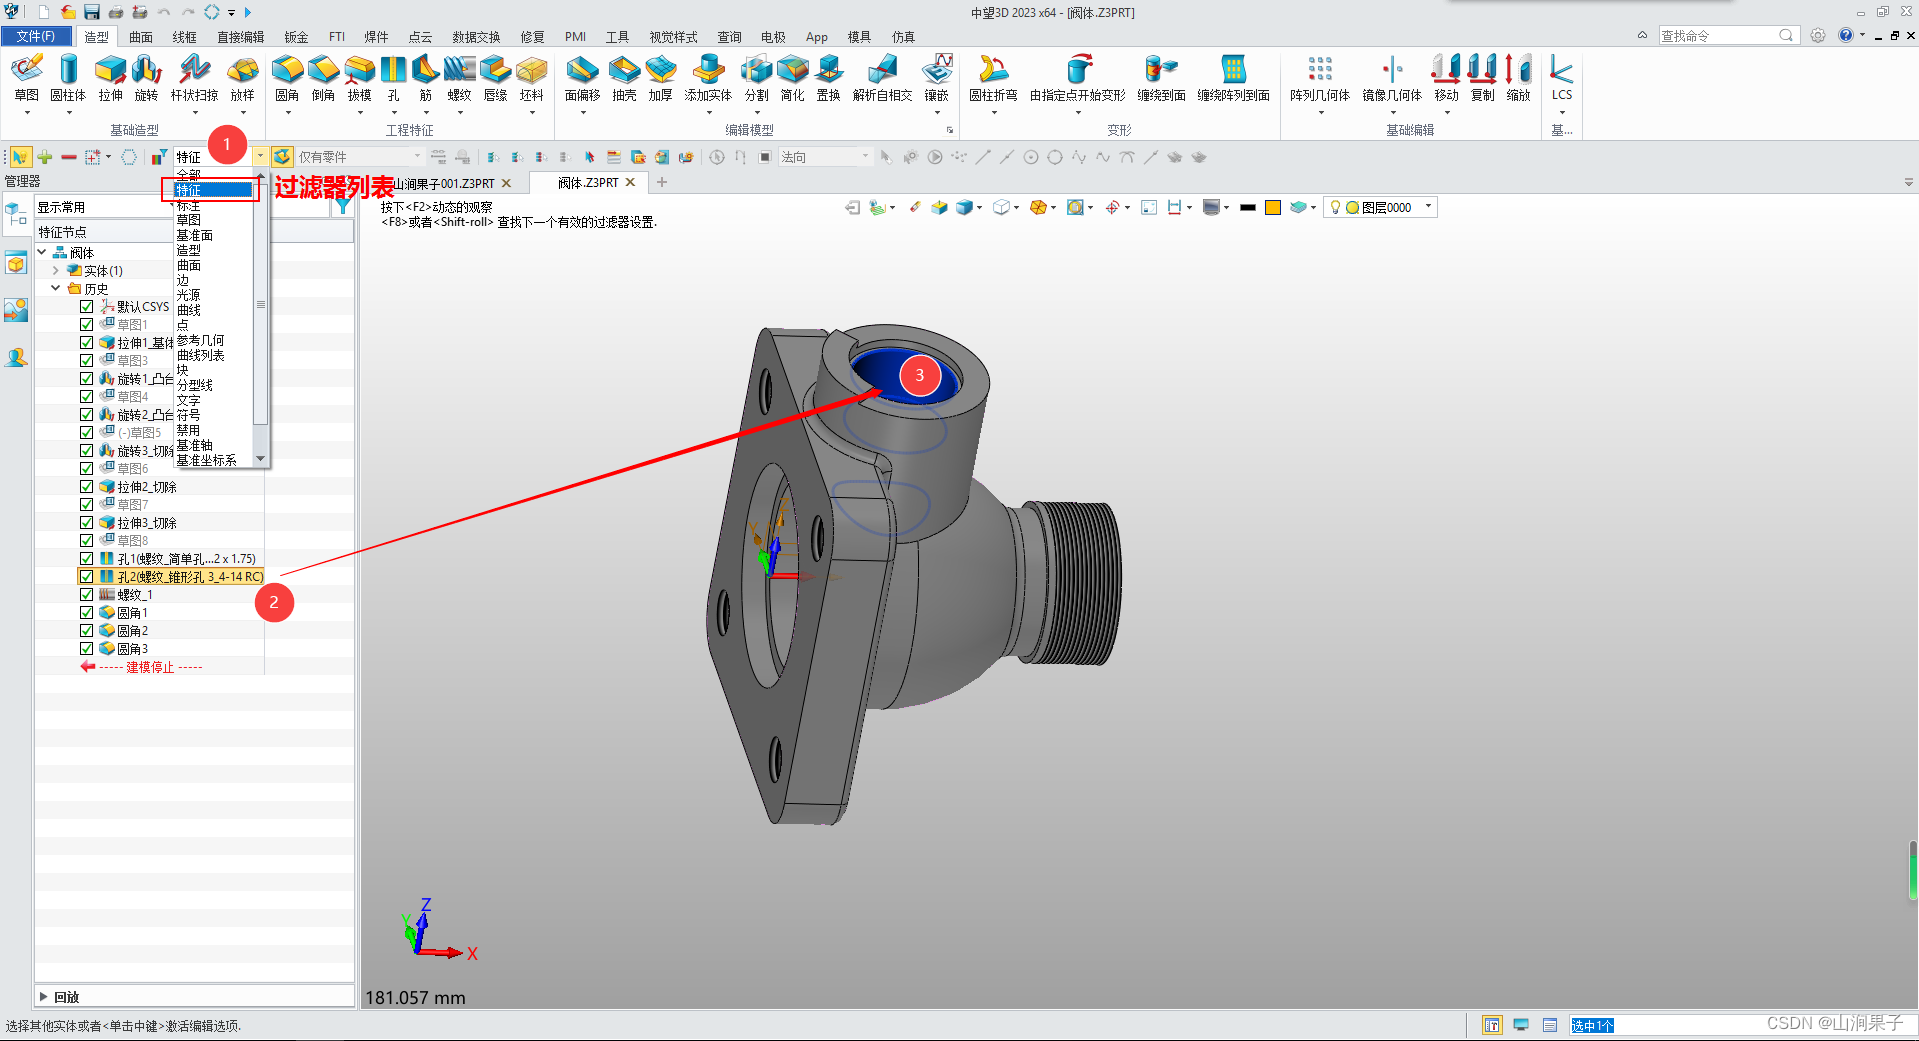Screen dimensions: 1919x1041
Task: Collapse the 阀体 tree root node
Action: (42, 252)
